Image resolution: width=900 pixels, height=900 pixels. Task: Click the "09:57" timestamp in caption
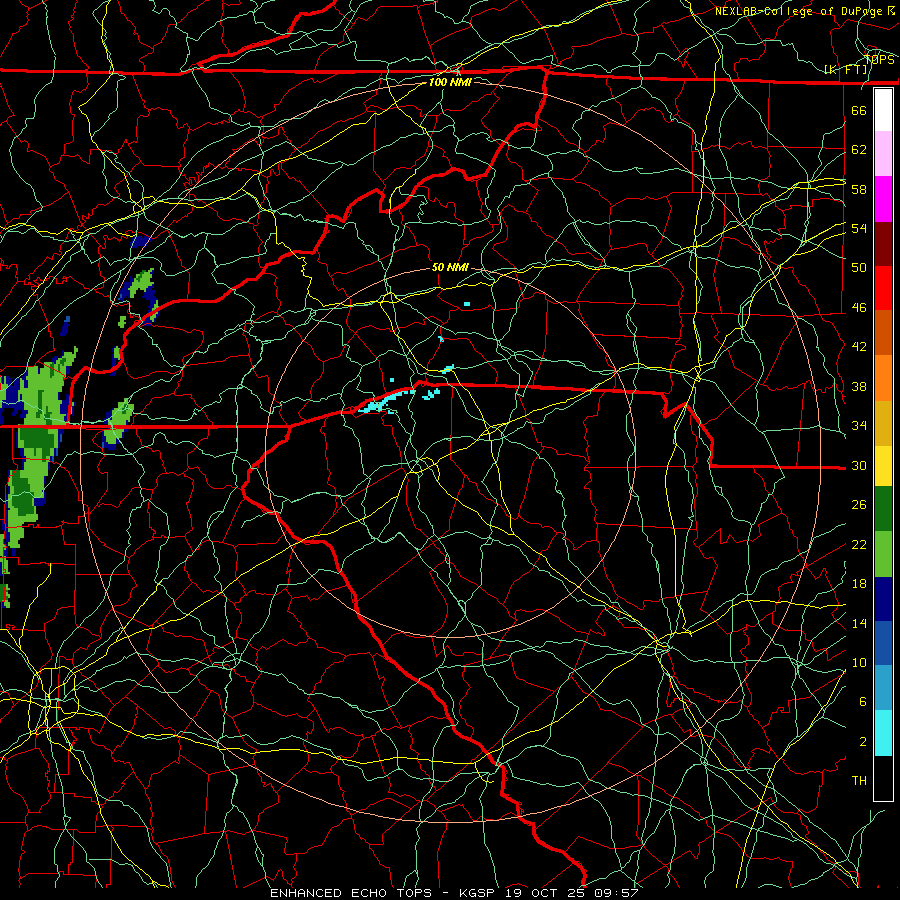[617, 893]
